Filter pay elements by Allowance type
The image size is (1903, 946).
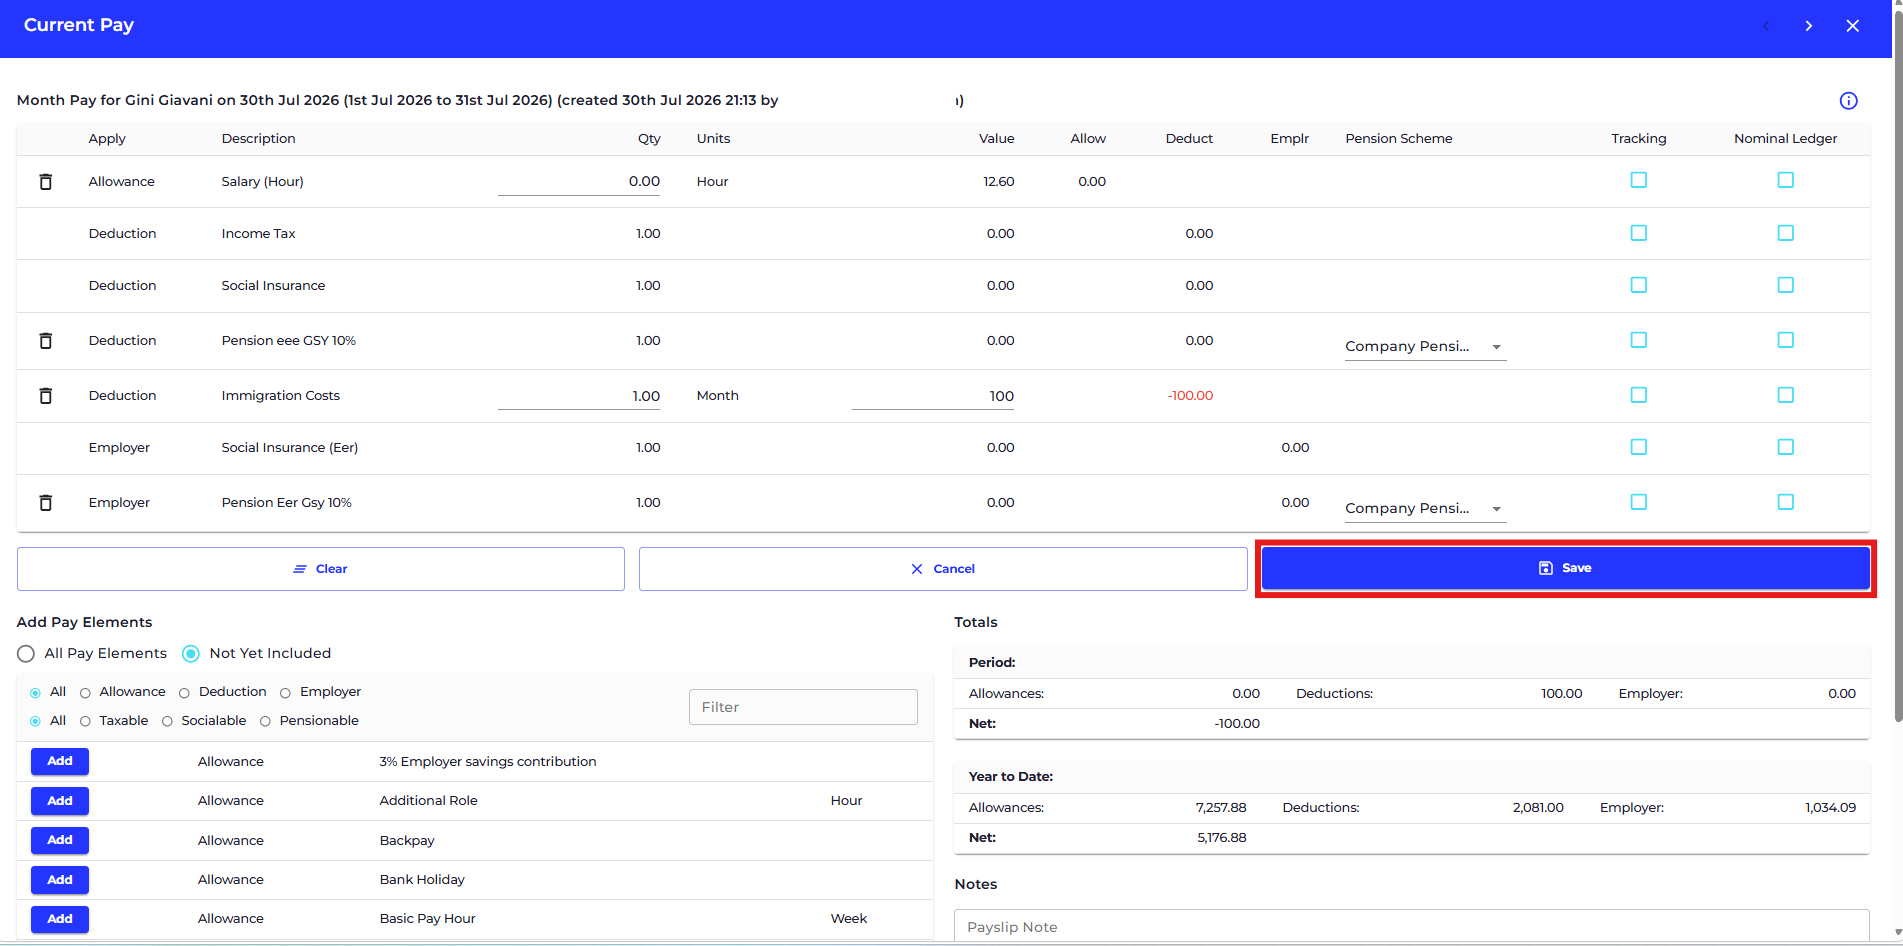coord(85,693)
